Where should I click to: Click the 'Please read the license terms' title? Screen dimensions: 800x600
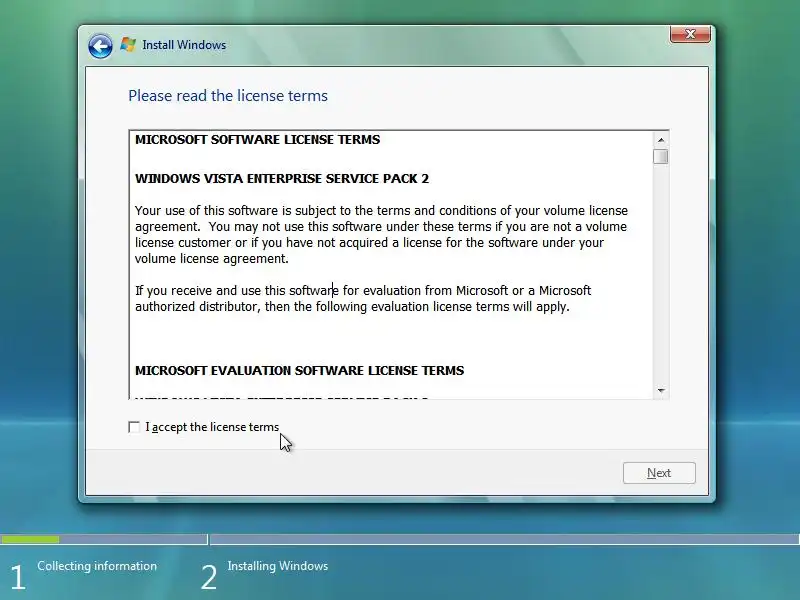228,96
